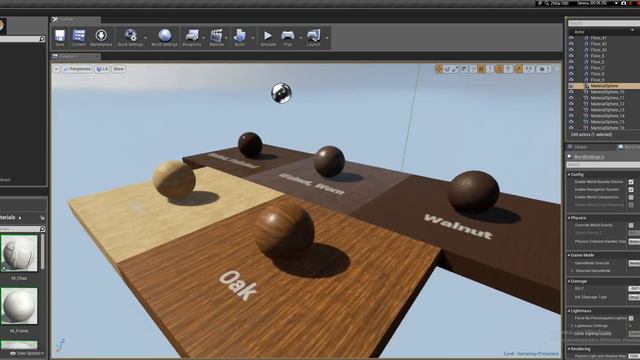
Task: Open the Play options dropdown arrow
Action: [301, 38]
